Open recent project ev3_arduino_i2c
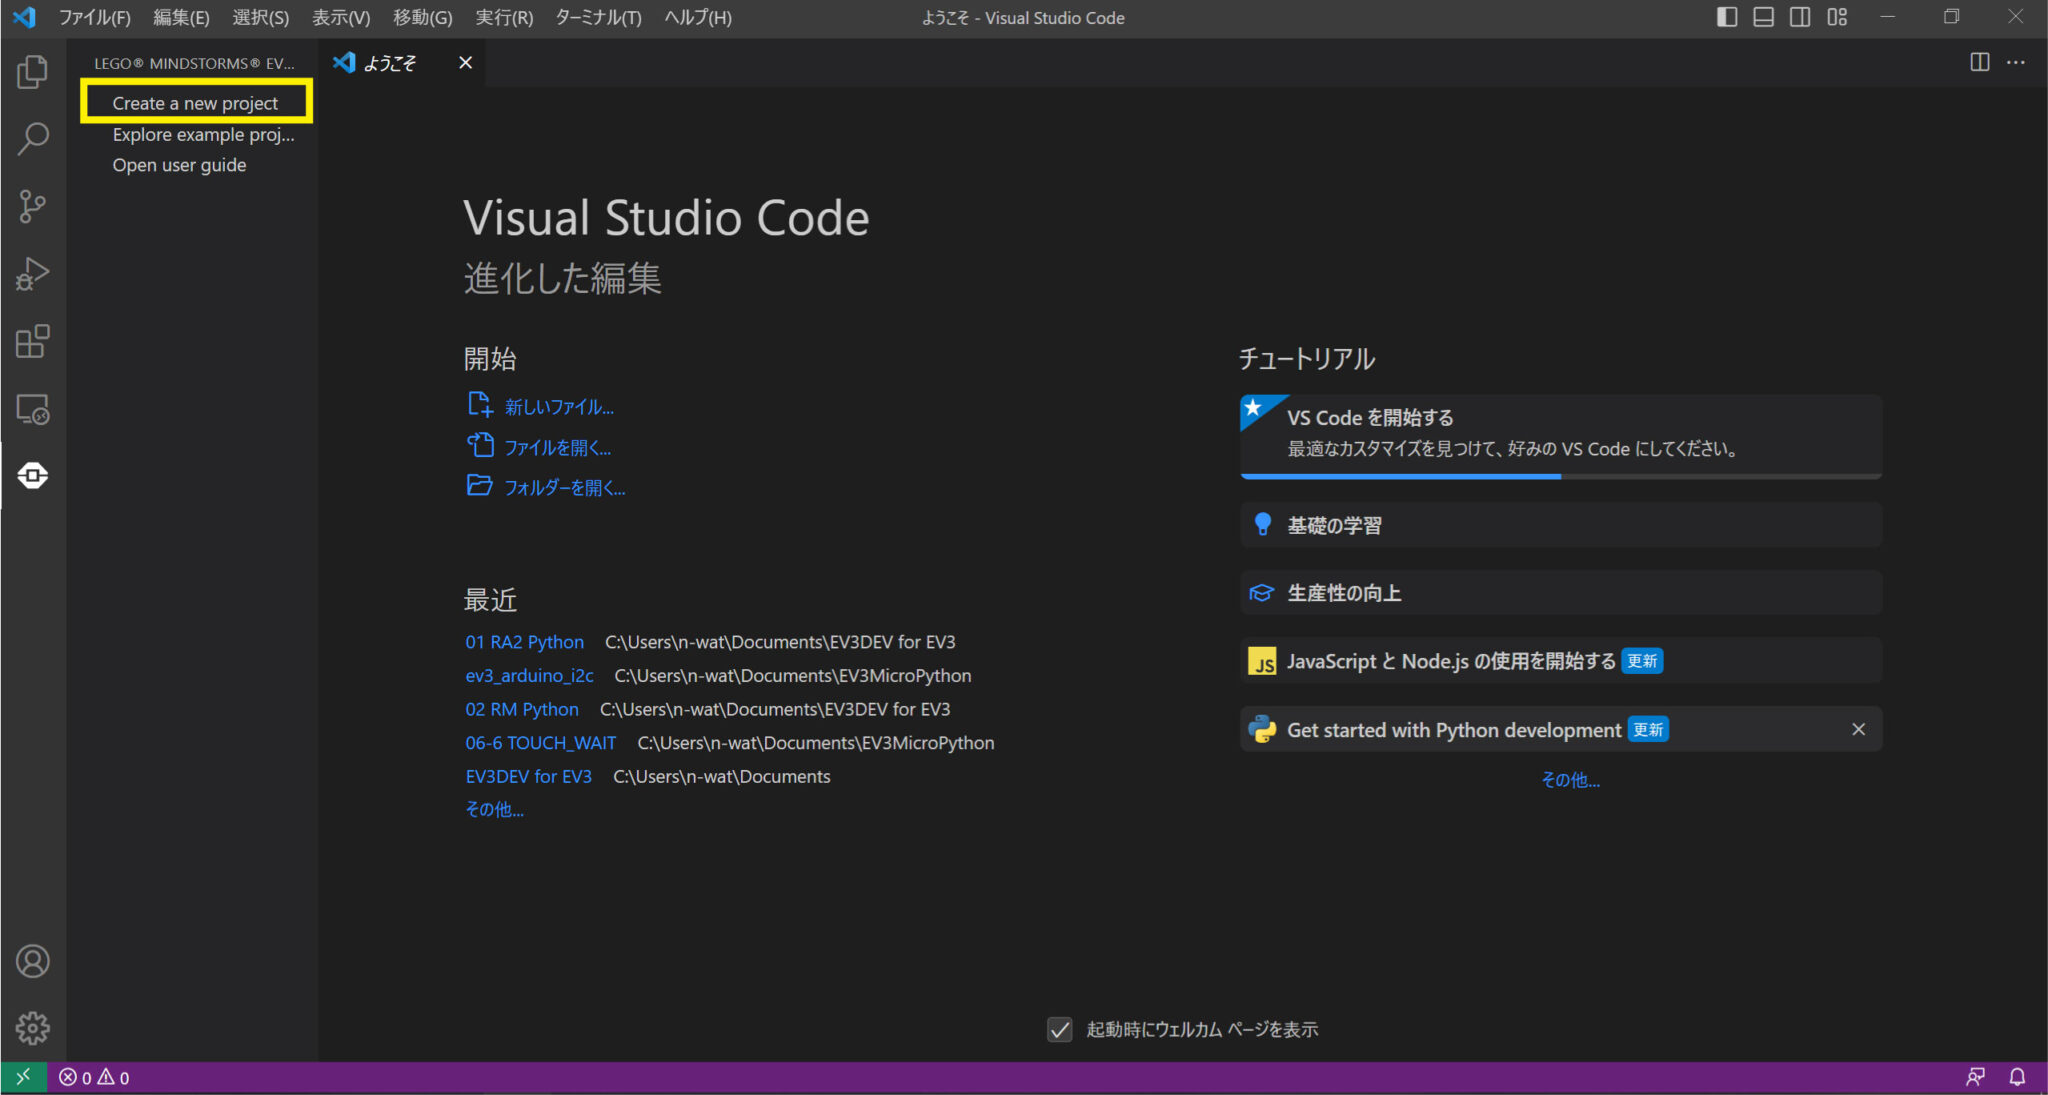The height and width of the screenshot is (1095, 2048). (x=529, y=676)
